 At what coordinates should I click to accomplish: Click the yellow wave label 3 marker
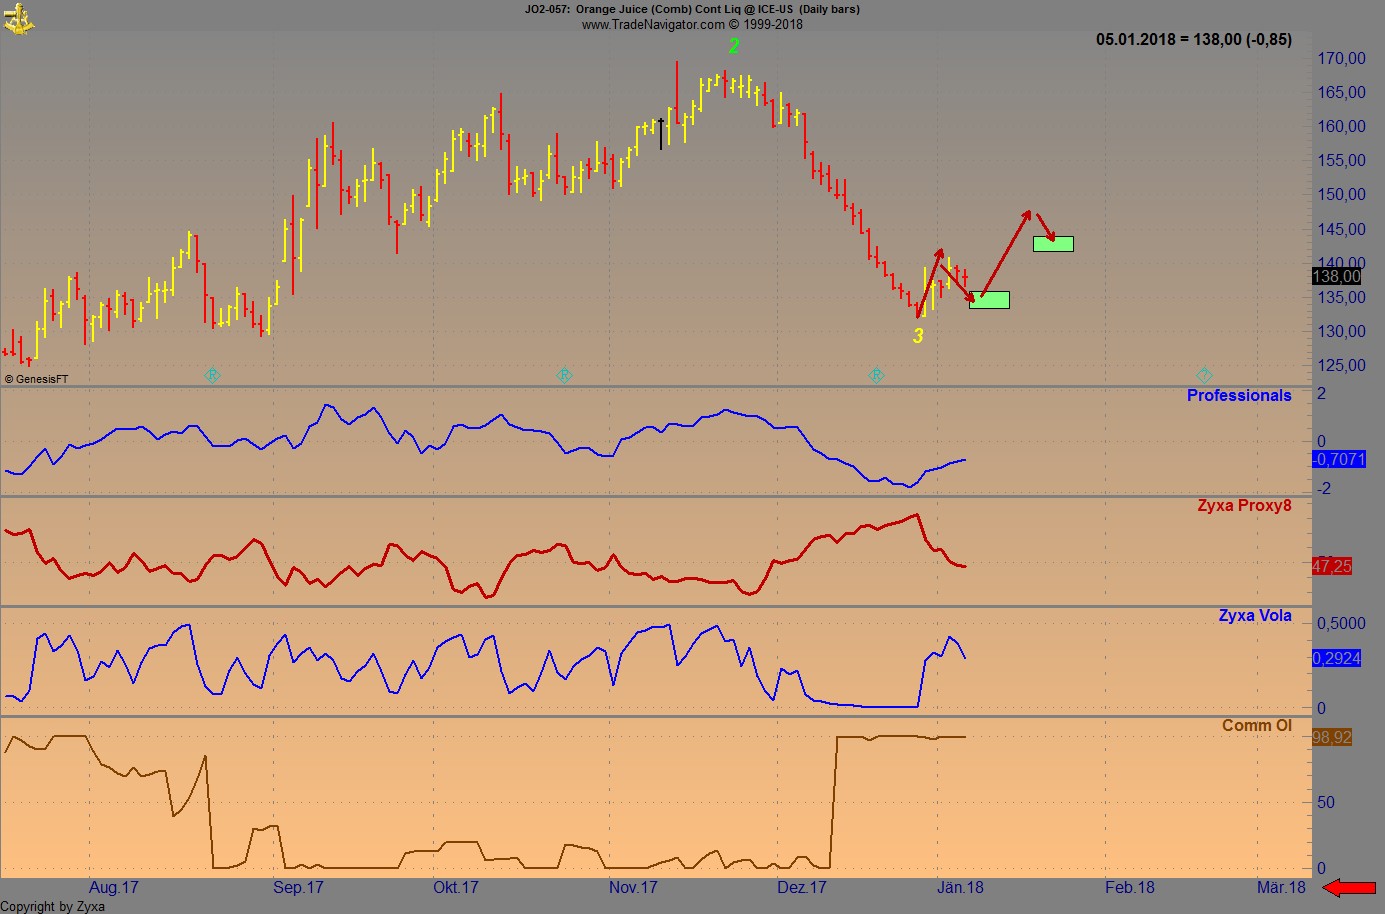tap(918, 335)
